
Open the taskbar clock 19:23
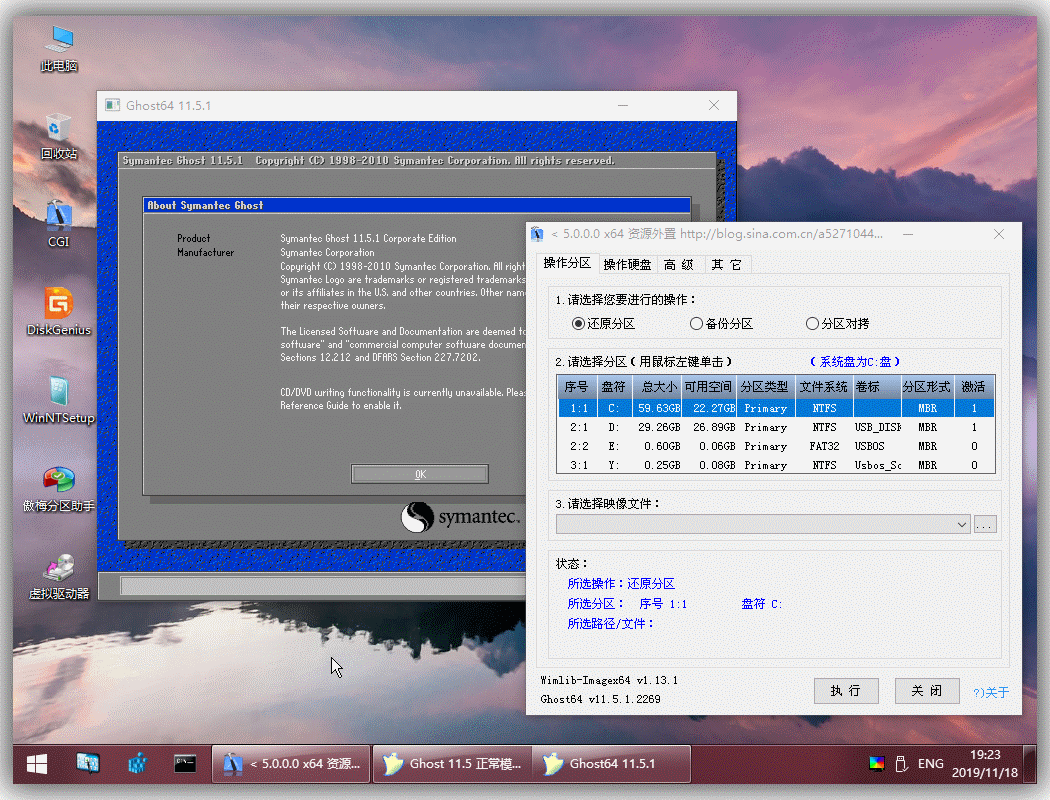tap(985, 764)
